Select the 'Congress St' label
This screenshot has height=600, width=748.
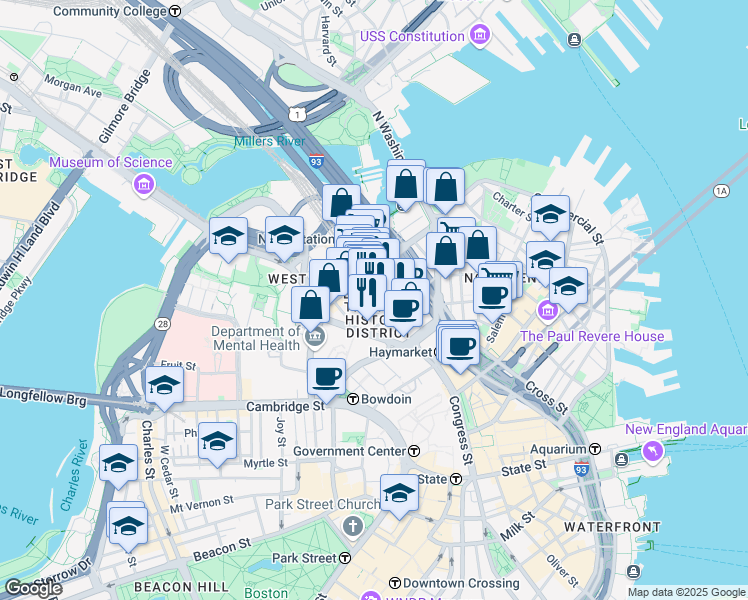click(x=461, y=430)
